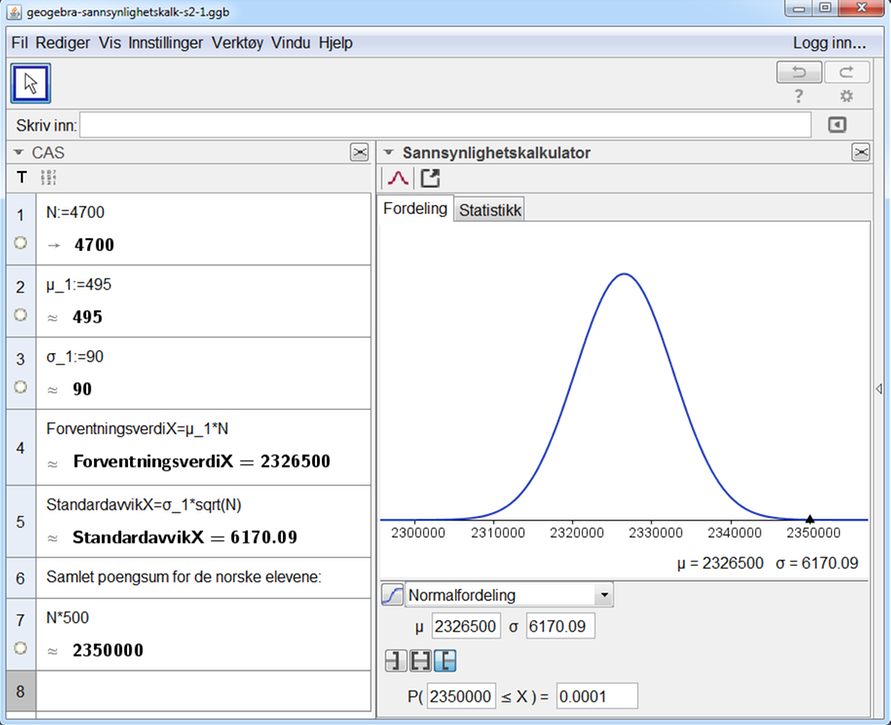Click the Logg inn... button
The image size is (891, 725).
point(829,43)
